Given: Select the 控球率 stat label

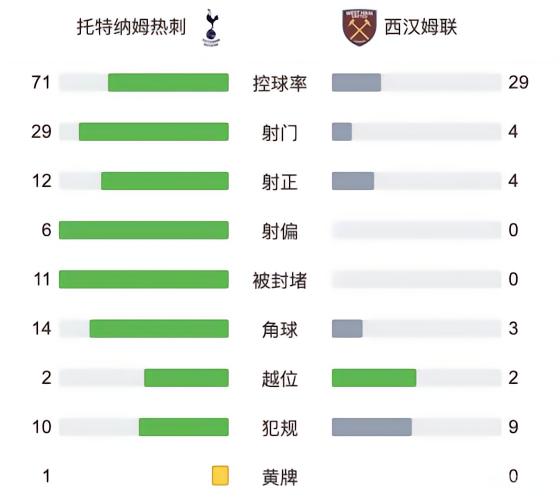Looking at the screenshot, I should [x=280, y=83].
